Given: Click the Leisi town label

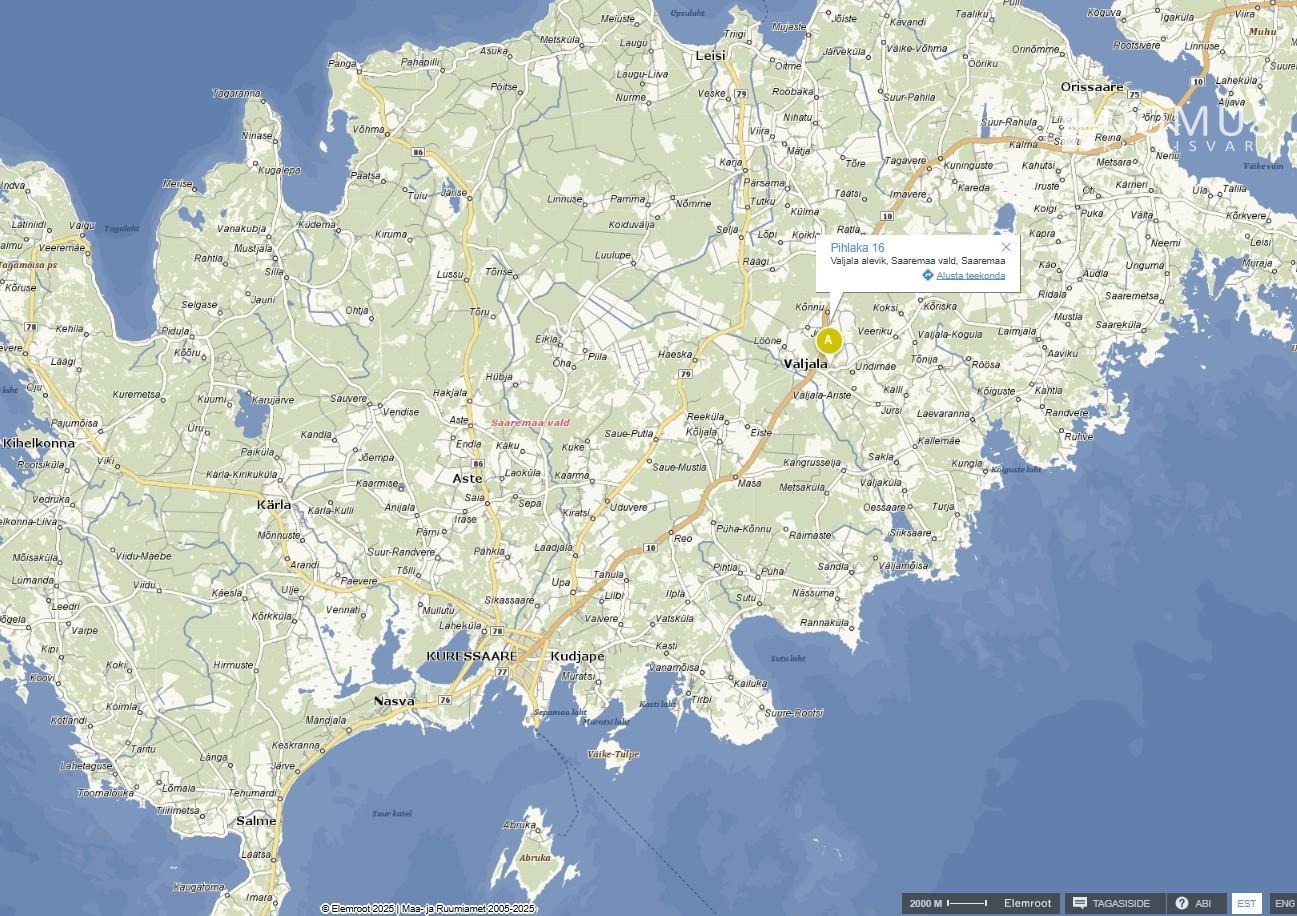Looking at the screenshot, I should 710,57.
